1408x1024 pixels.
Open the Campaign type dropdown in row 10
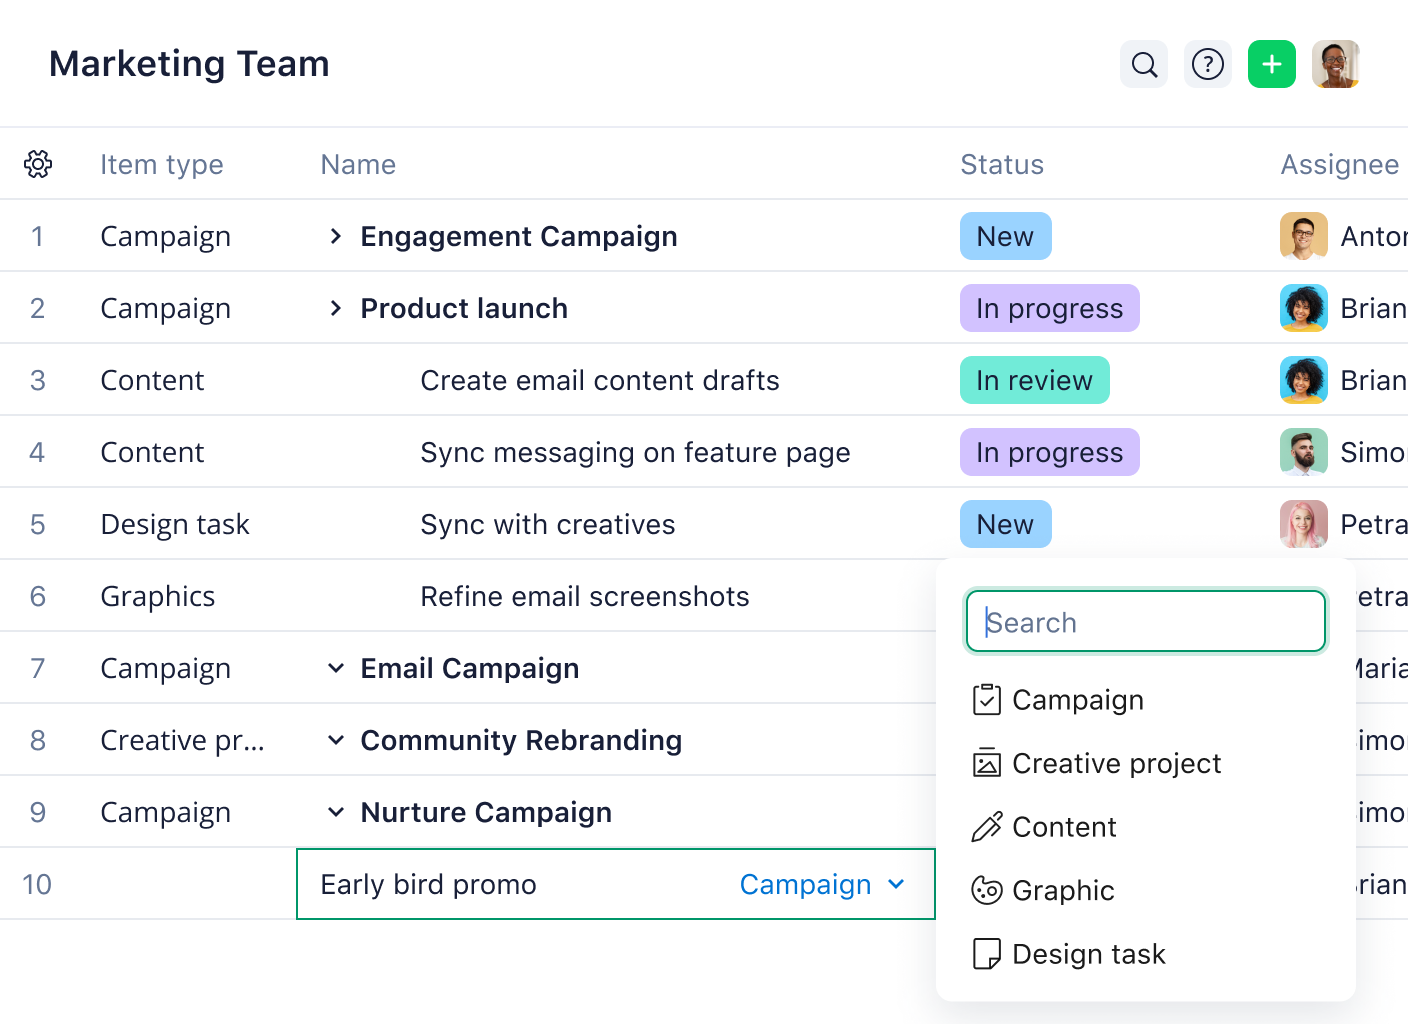(x=823, y=885)
